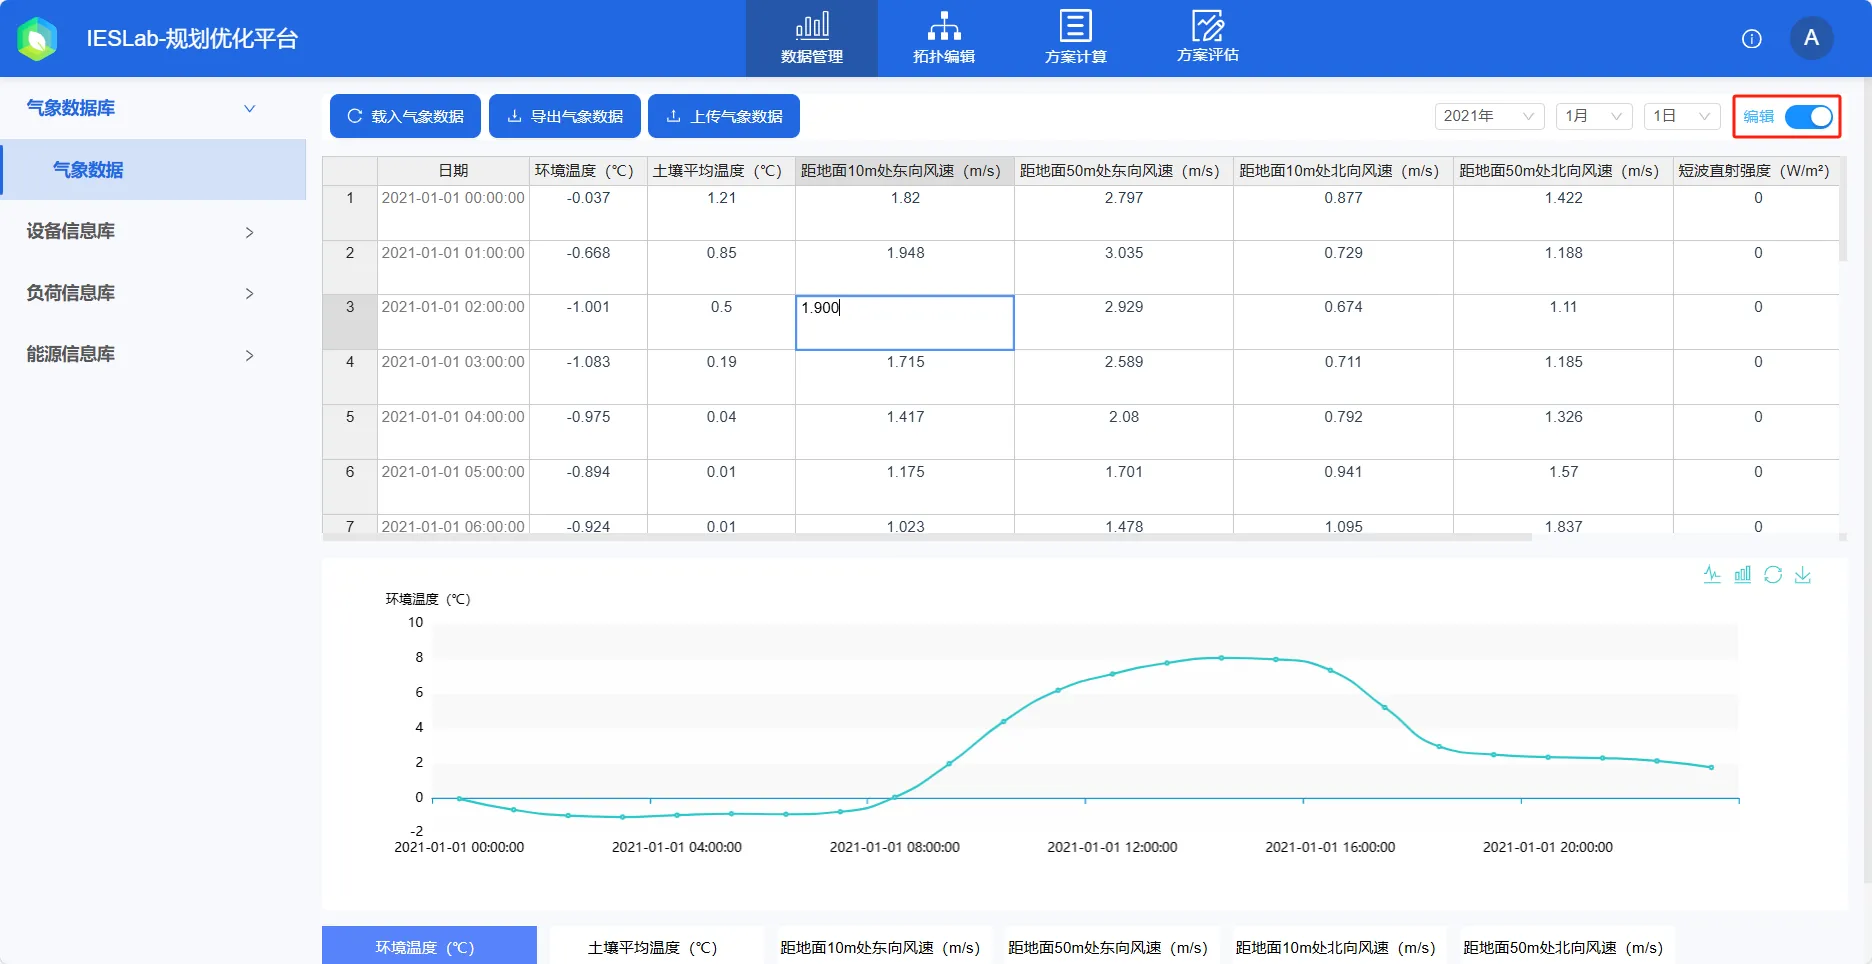Click the 距地面50m处东向风速 column header

point(1124,171)
